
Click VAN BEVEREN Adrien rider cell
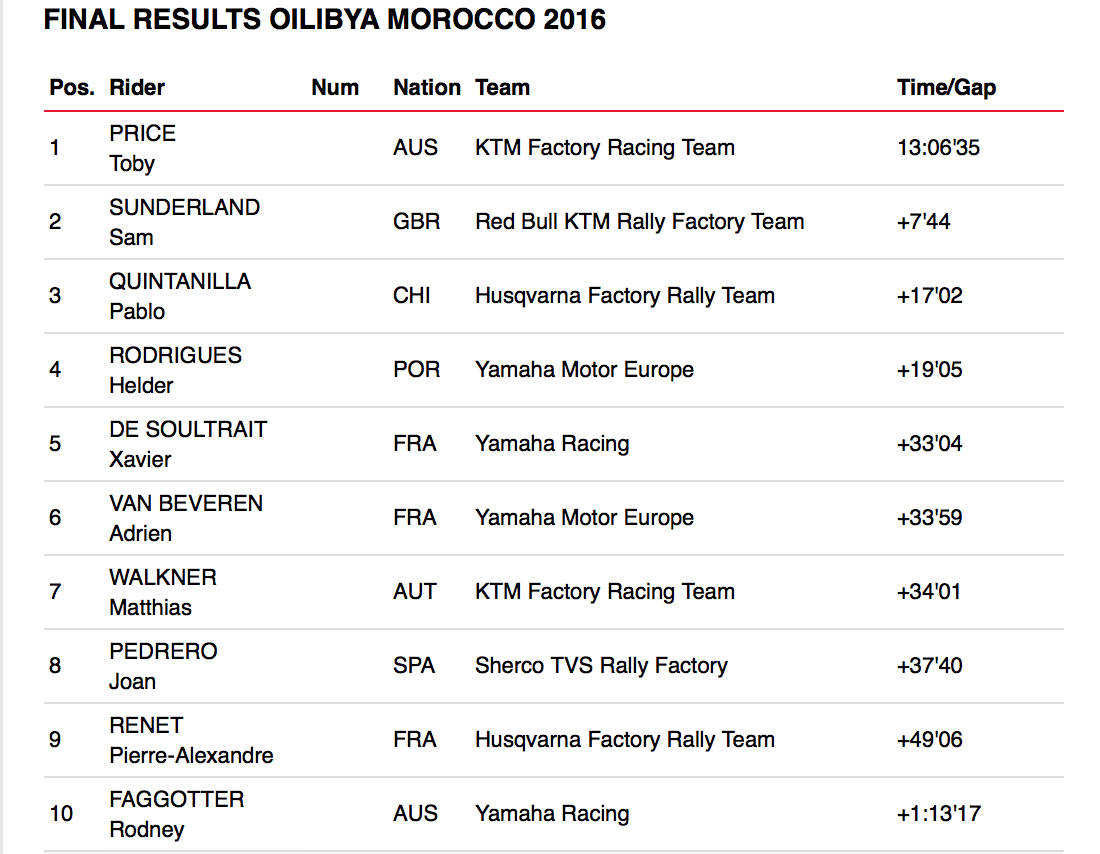coord(186,518)
